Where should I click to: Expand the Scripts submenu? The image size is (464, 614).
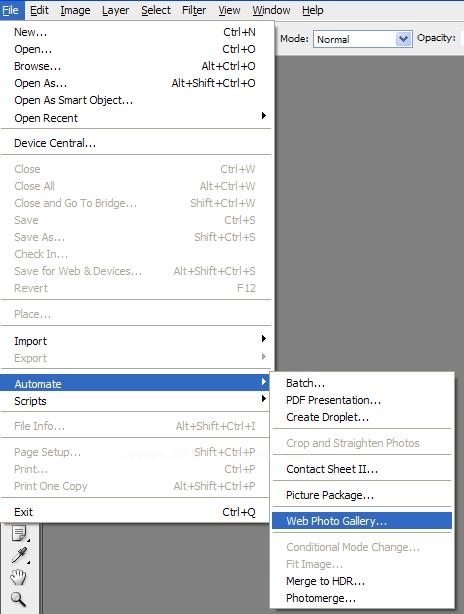point(135,401)
